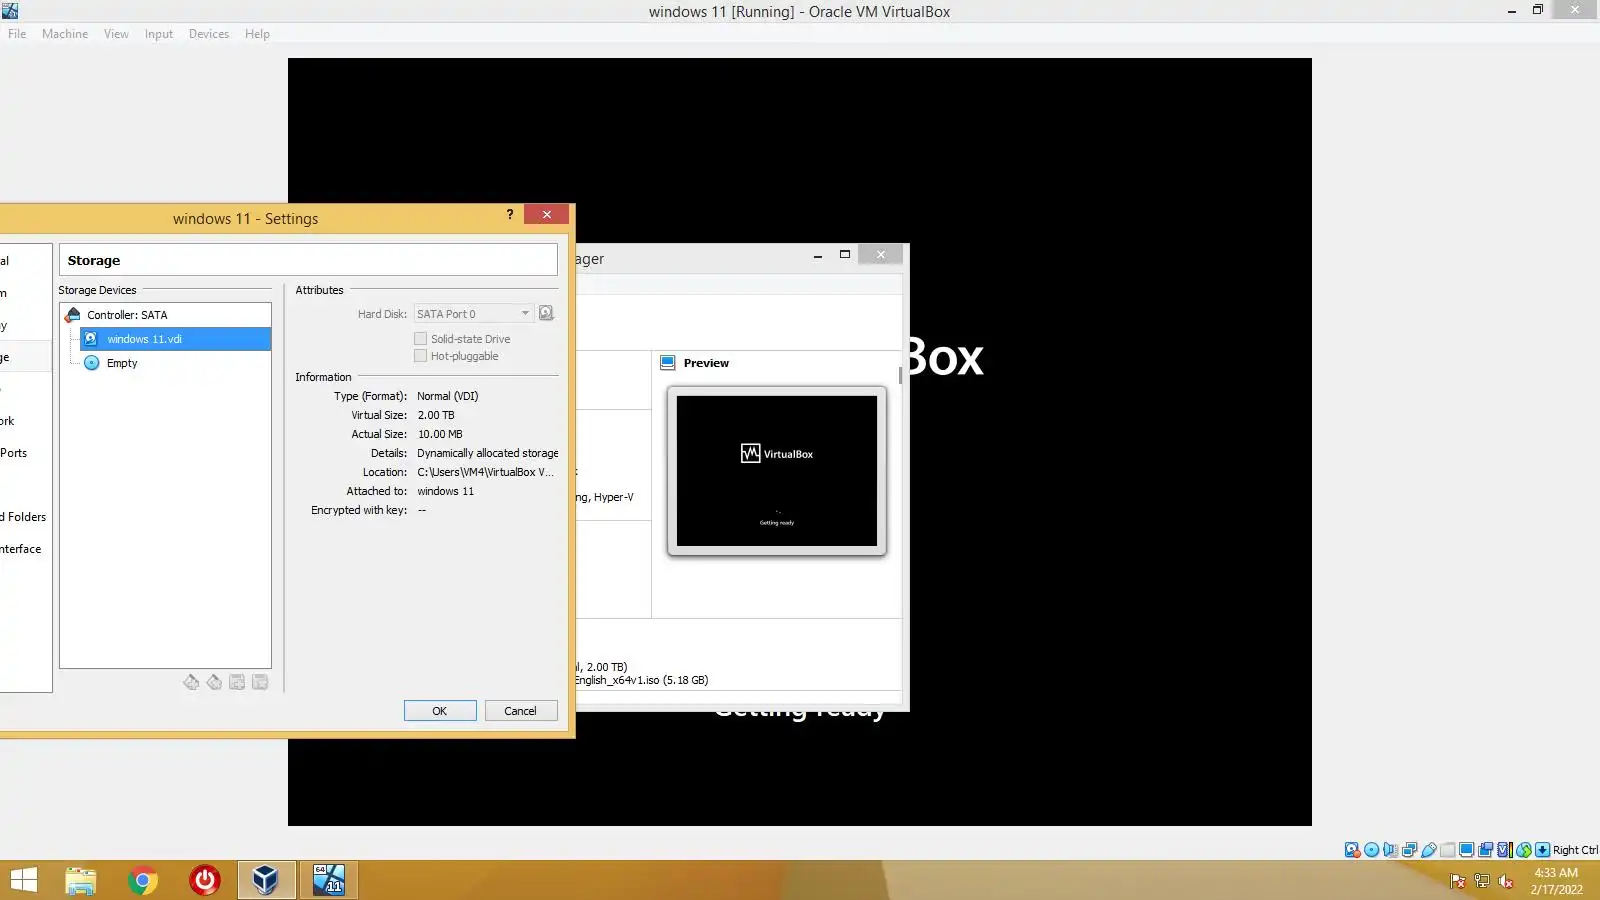Open Action Center flag in system tray
The height and width of the screenshot is (900, 1600).
(1458, 881)
